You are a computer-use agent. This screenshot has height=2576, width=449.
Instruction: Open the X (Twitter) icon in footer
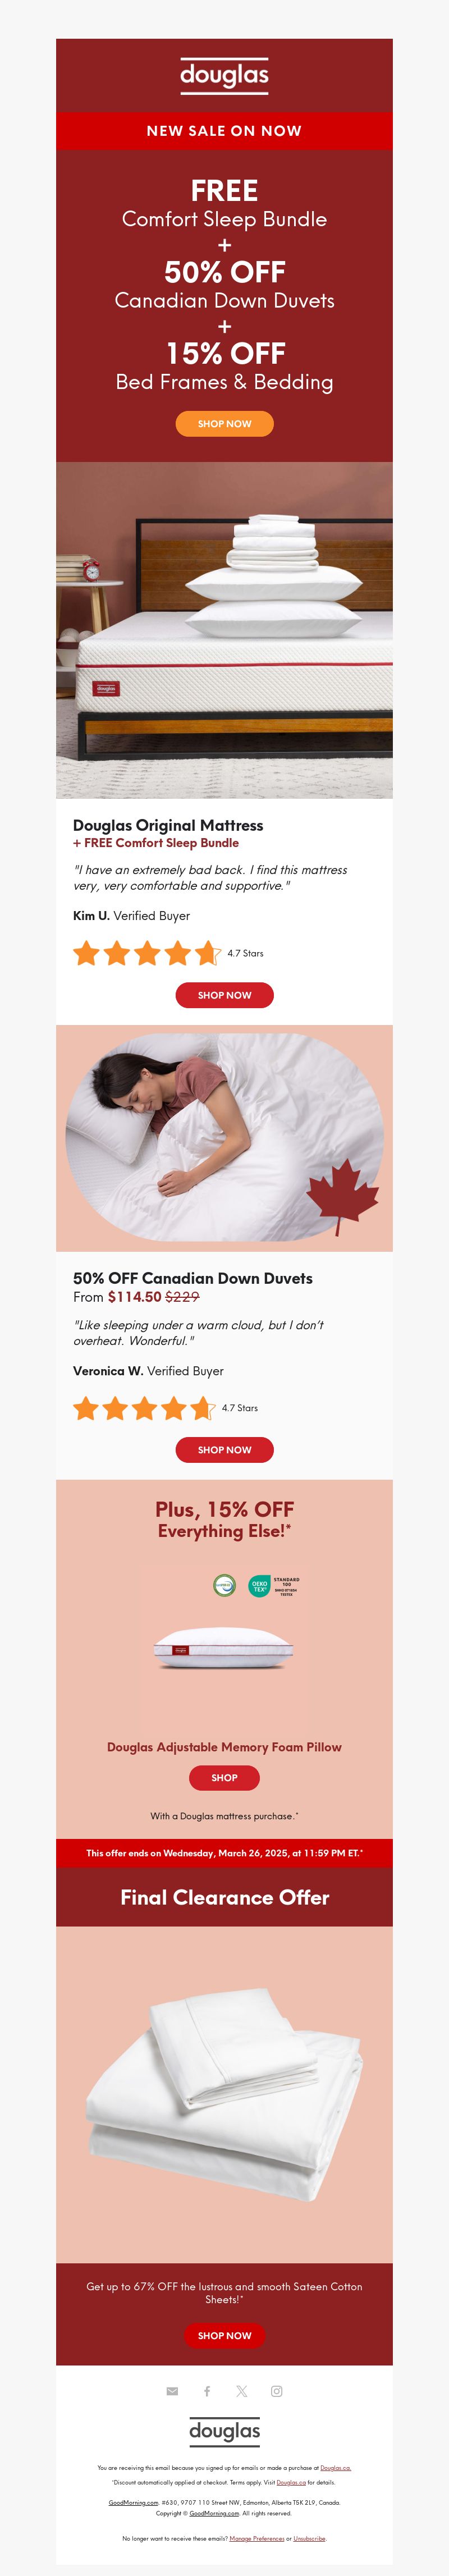[241, 2392]
